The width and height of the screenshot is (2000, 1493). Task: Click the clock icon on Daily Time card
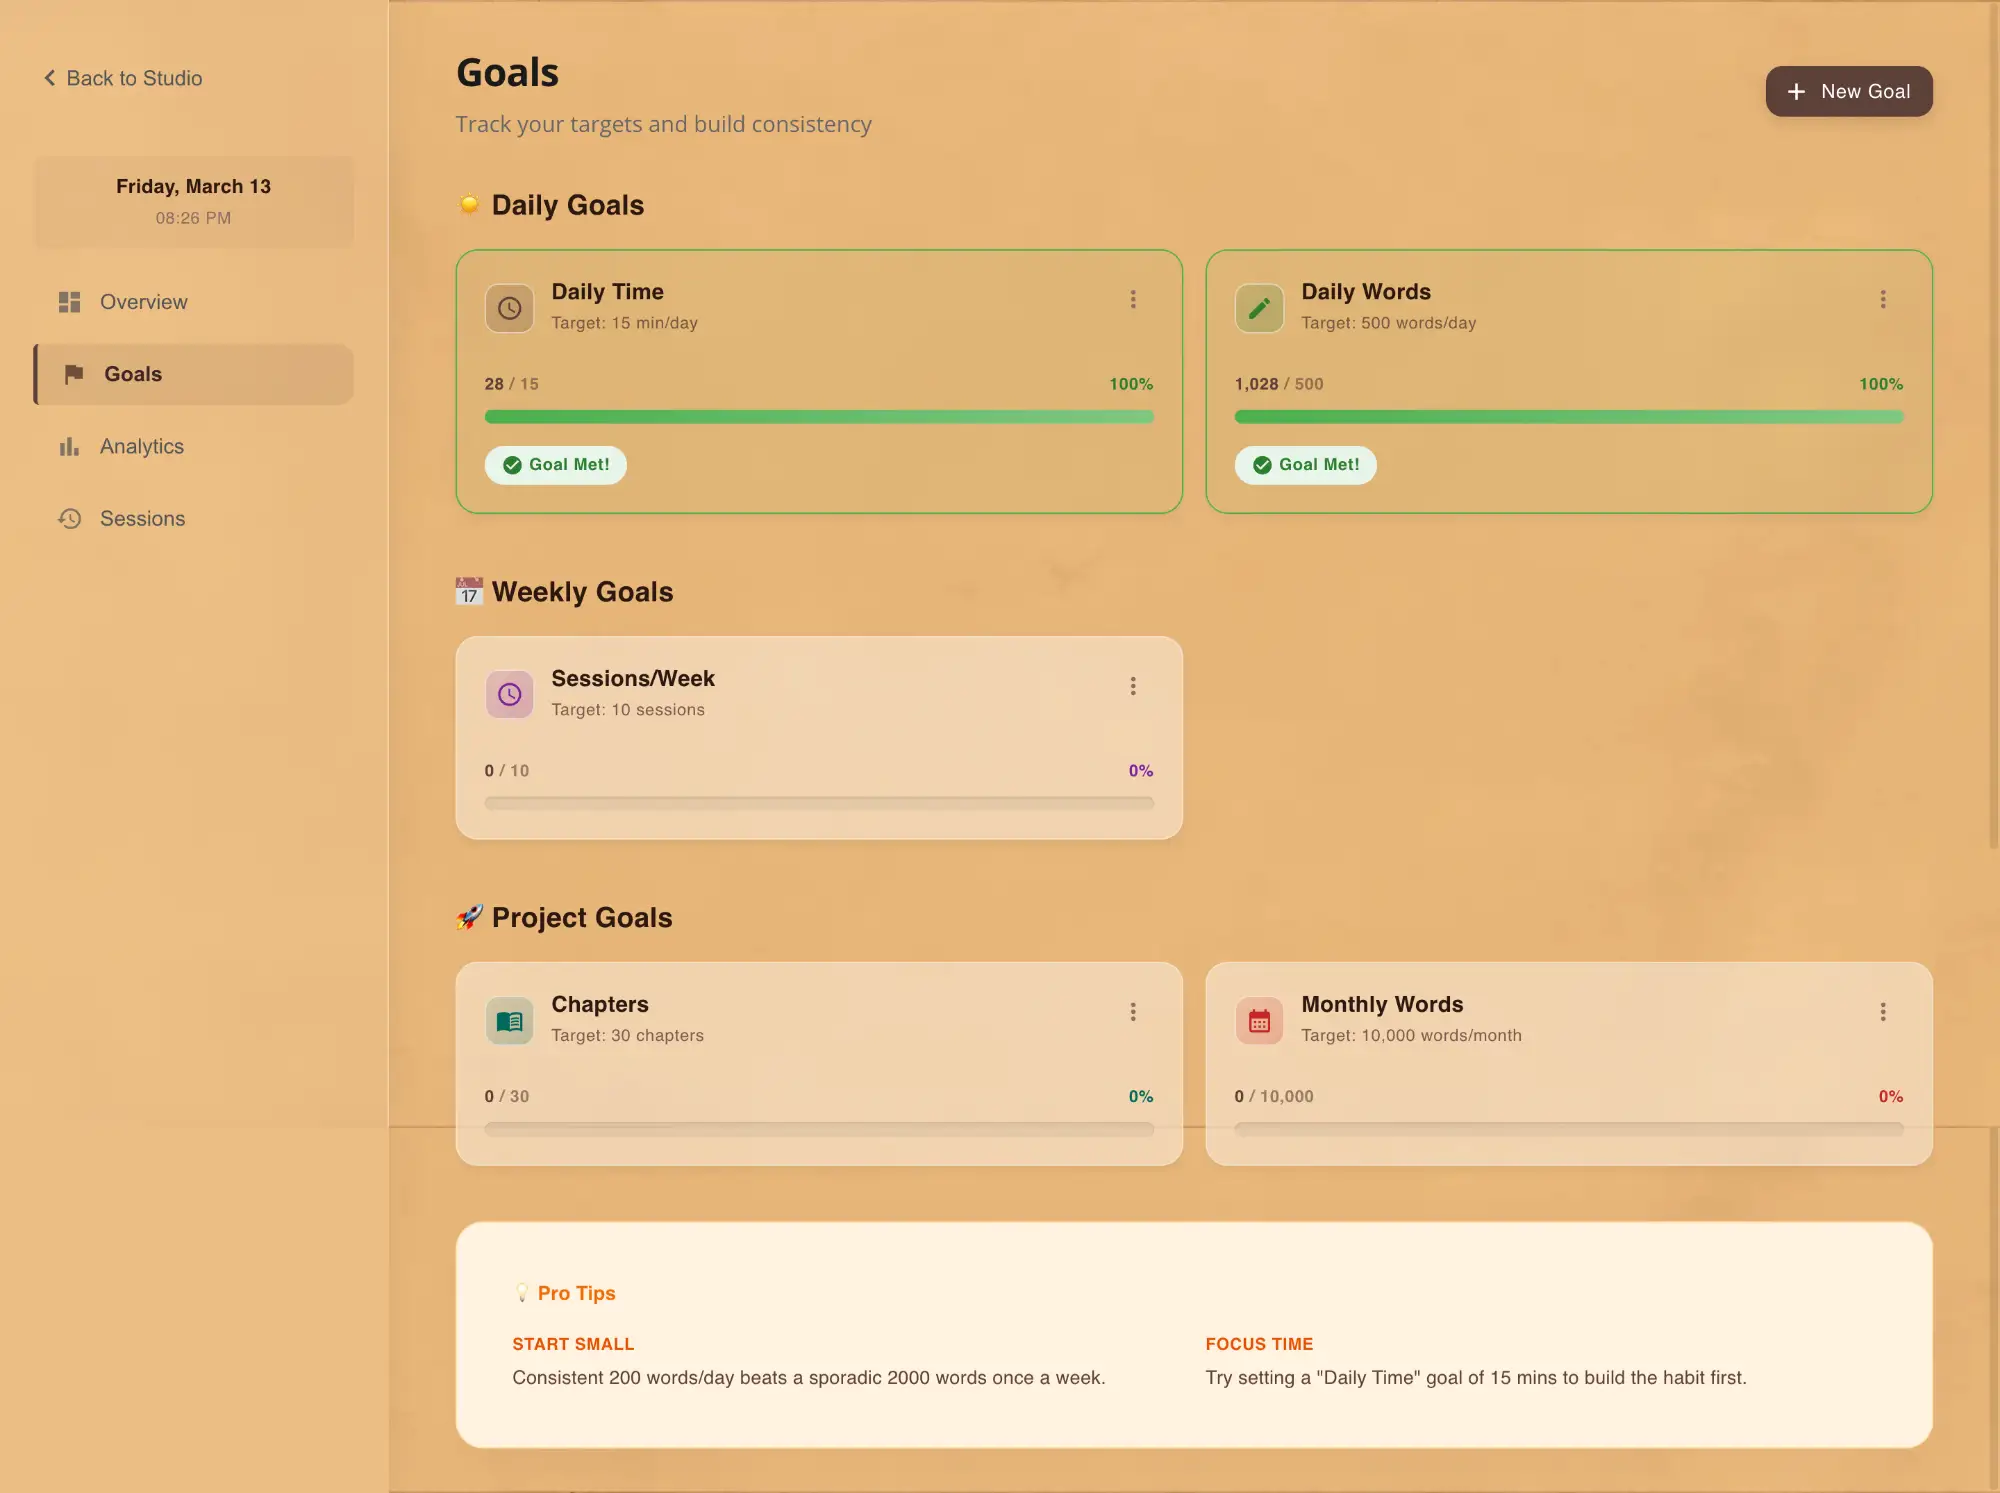(509, 307)
